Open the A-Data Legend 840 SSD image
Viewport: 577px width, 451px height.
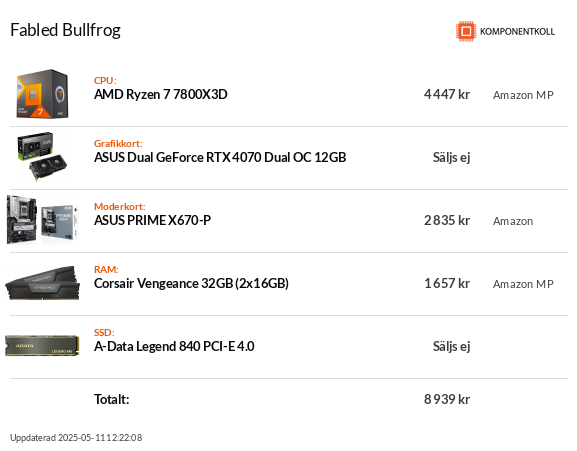(x=42, y=346)
